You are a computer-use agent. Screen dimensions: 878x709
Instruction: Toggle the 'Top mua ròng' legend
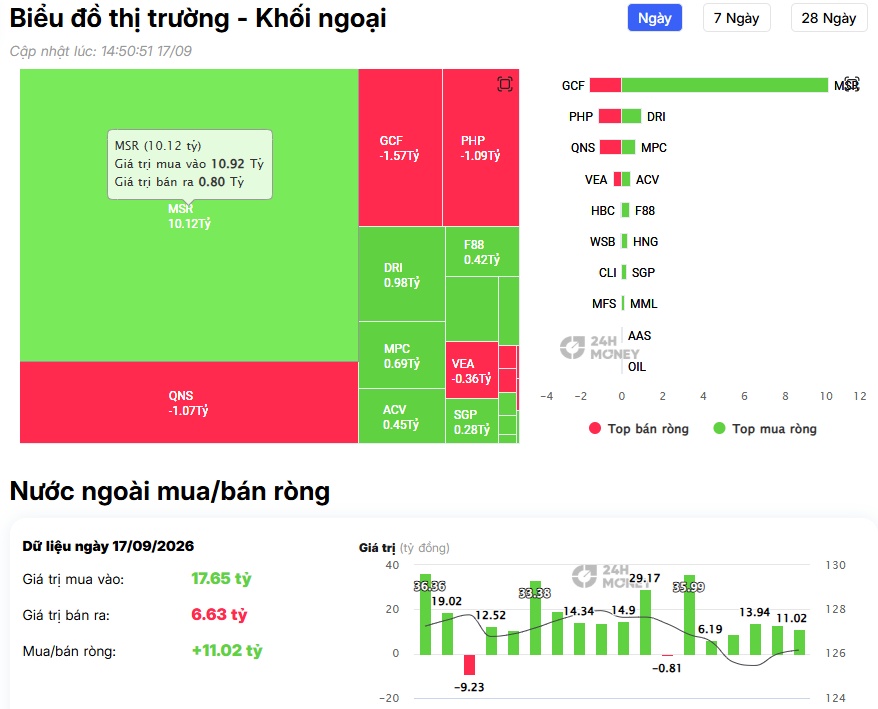point(765,429)
